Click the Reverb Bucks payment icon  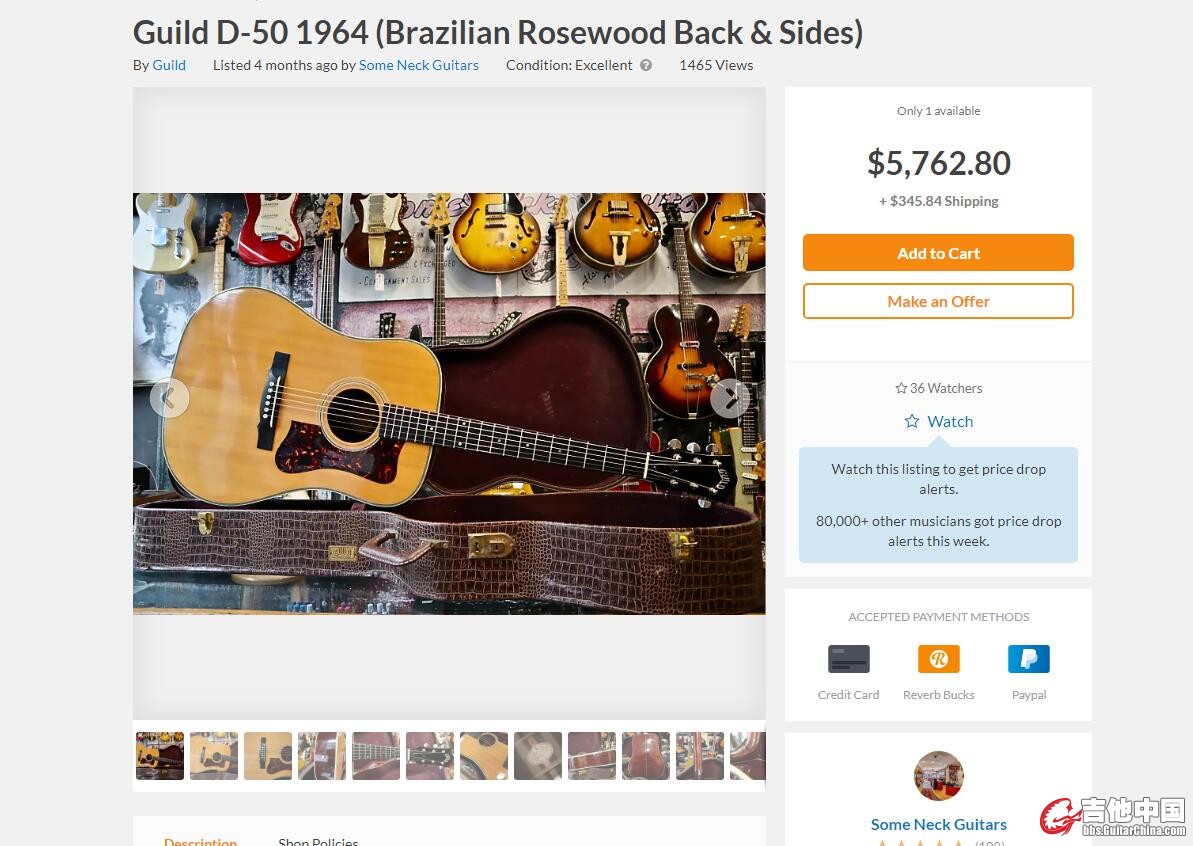click(938, 659)
